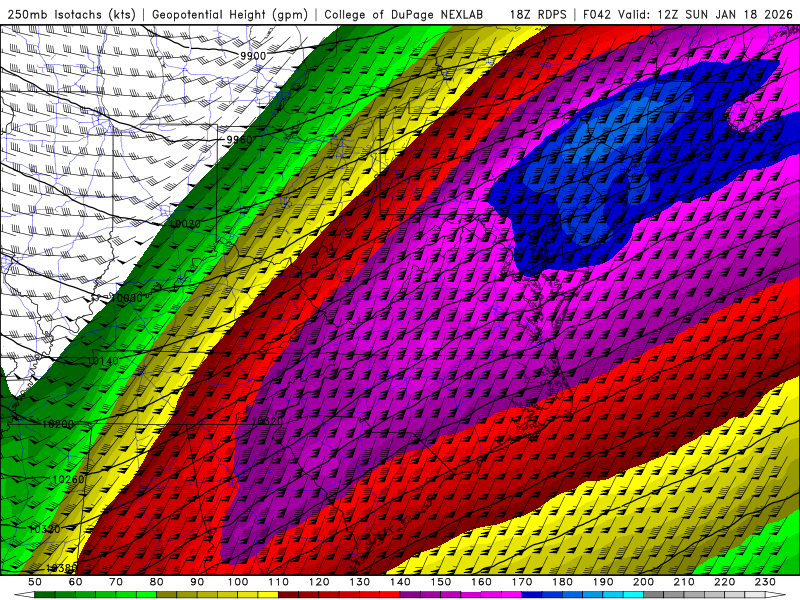Click the 'College of DuPage NEXLAB' label
The height and width of the screenshot is (600, 800).
pos(404,14)
